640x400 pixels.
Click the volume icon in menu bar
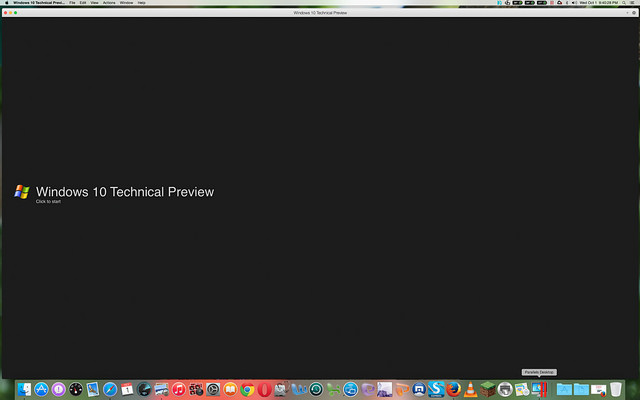tap(574, 2)
